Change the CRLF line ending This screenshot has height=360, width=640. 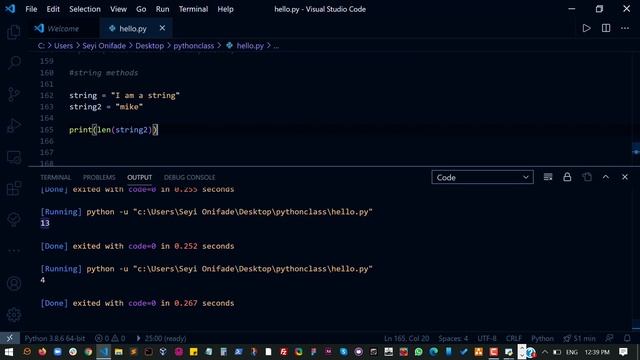(x=514, y=338)
